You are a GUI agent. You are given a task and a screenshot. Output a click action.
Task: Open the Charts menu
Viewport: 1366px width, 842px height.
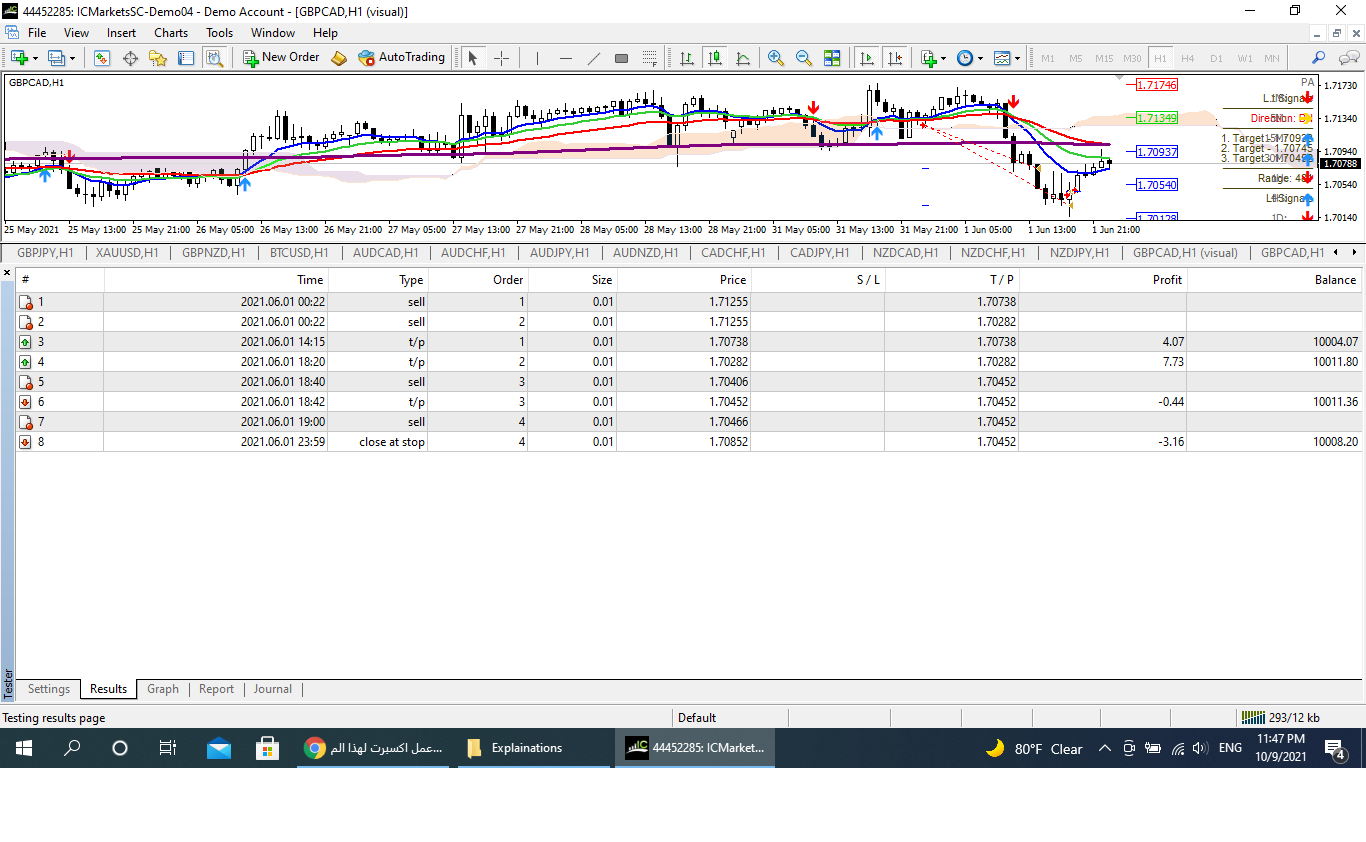tap(171, 33)
